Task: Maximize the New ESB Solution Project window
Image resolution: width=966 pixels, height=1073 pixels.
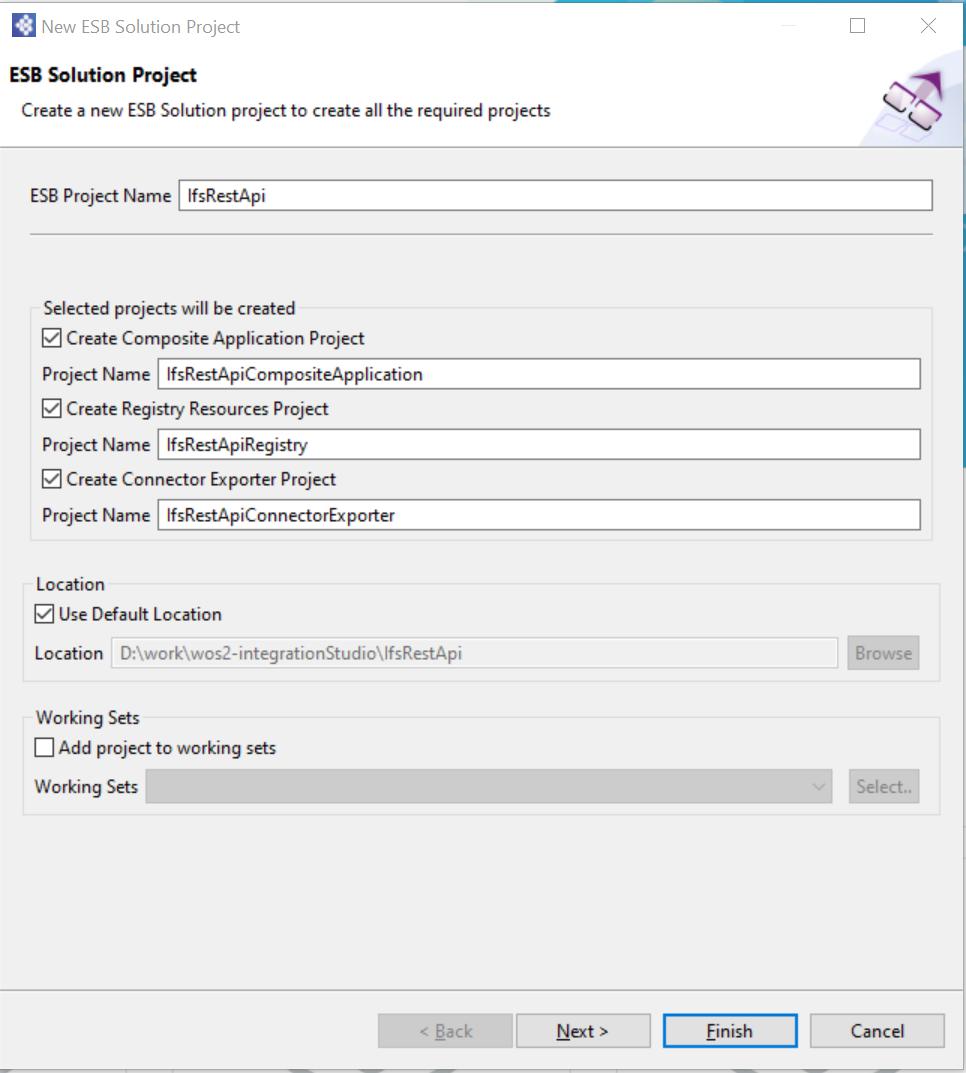Action: point(857,27)
